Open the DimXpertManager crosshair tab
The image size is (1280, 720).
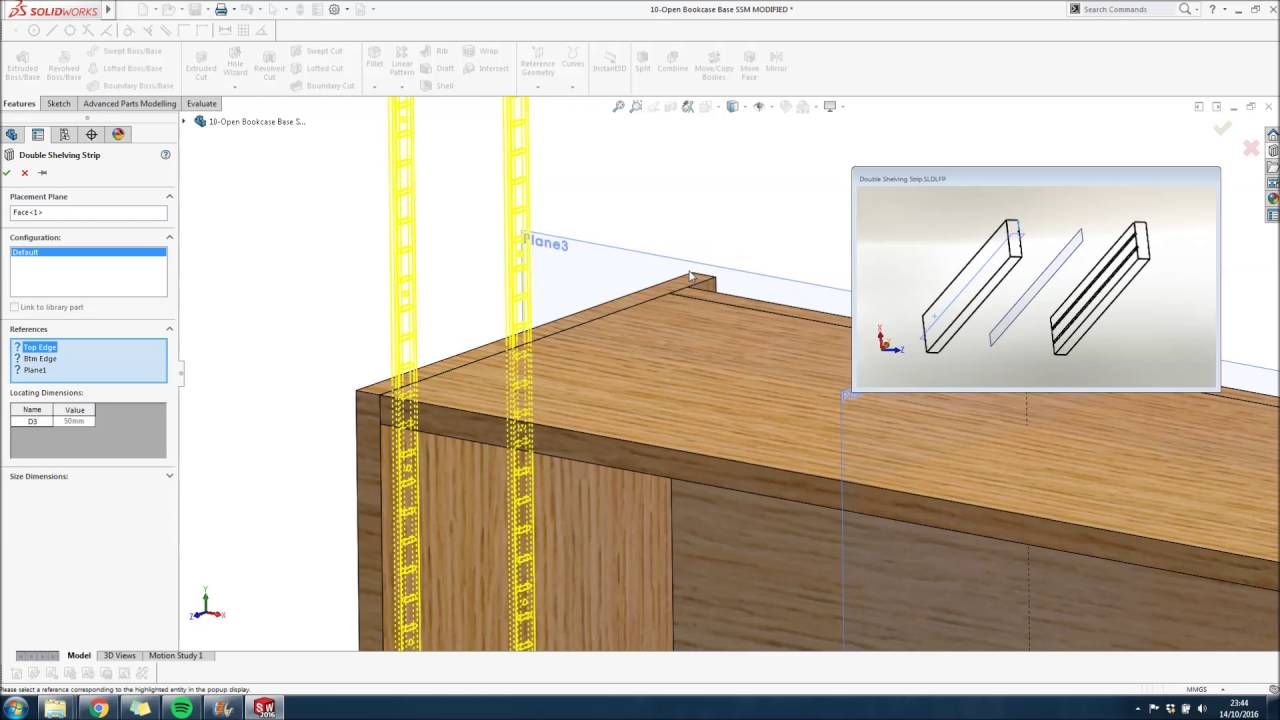(91, 134)
